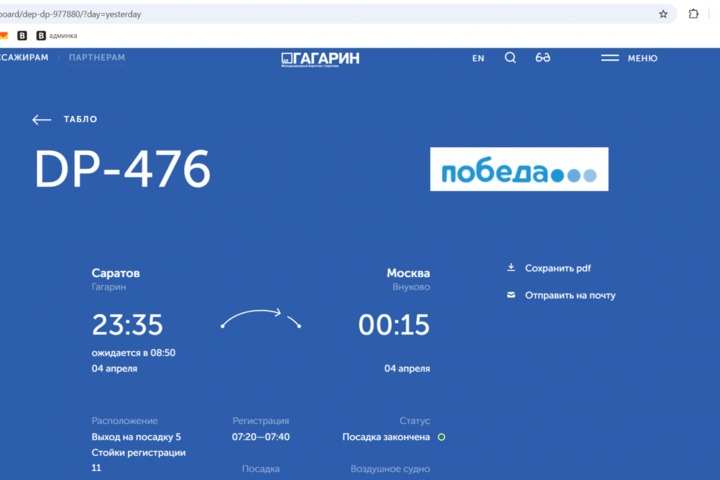Click the envelope icon beside Отправить на почту
This screenshot has height=480, width=720.
[x=511, y=295]
